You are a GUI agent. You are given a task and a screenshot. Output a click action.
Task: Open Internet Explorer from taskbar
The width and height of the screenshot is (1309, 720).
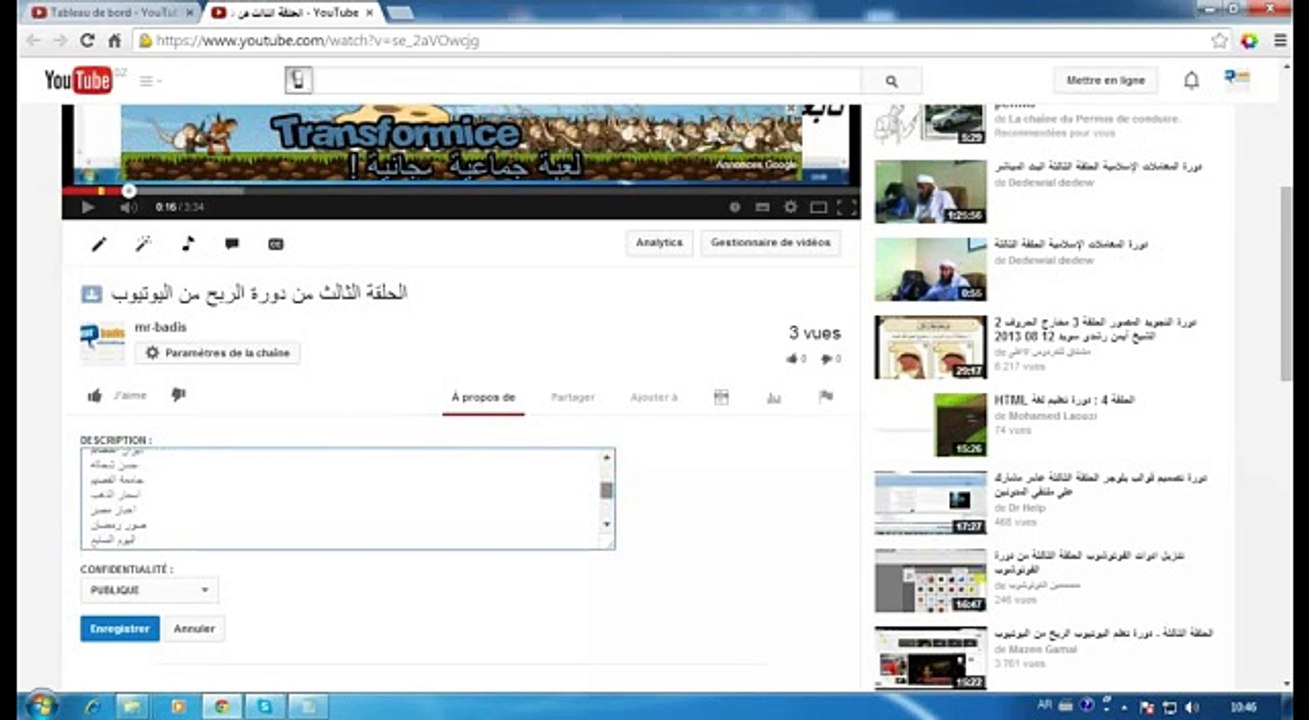click(93, 707)
